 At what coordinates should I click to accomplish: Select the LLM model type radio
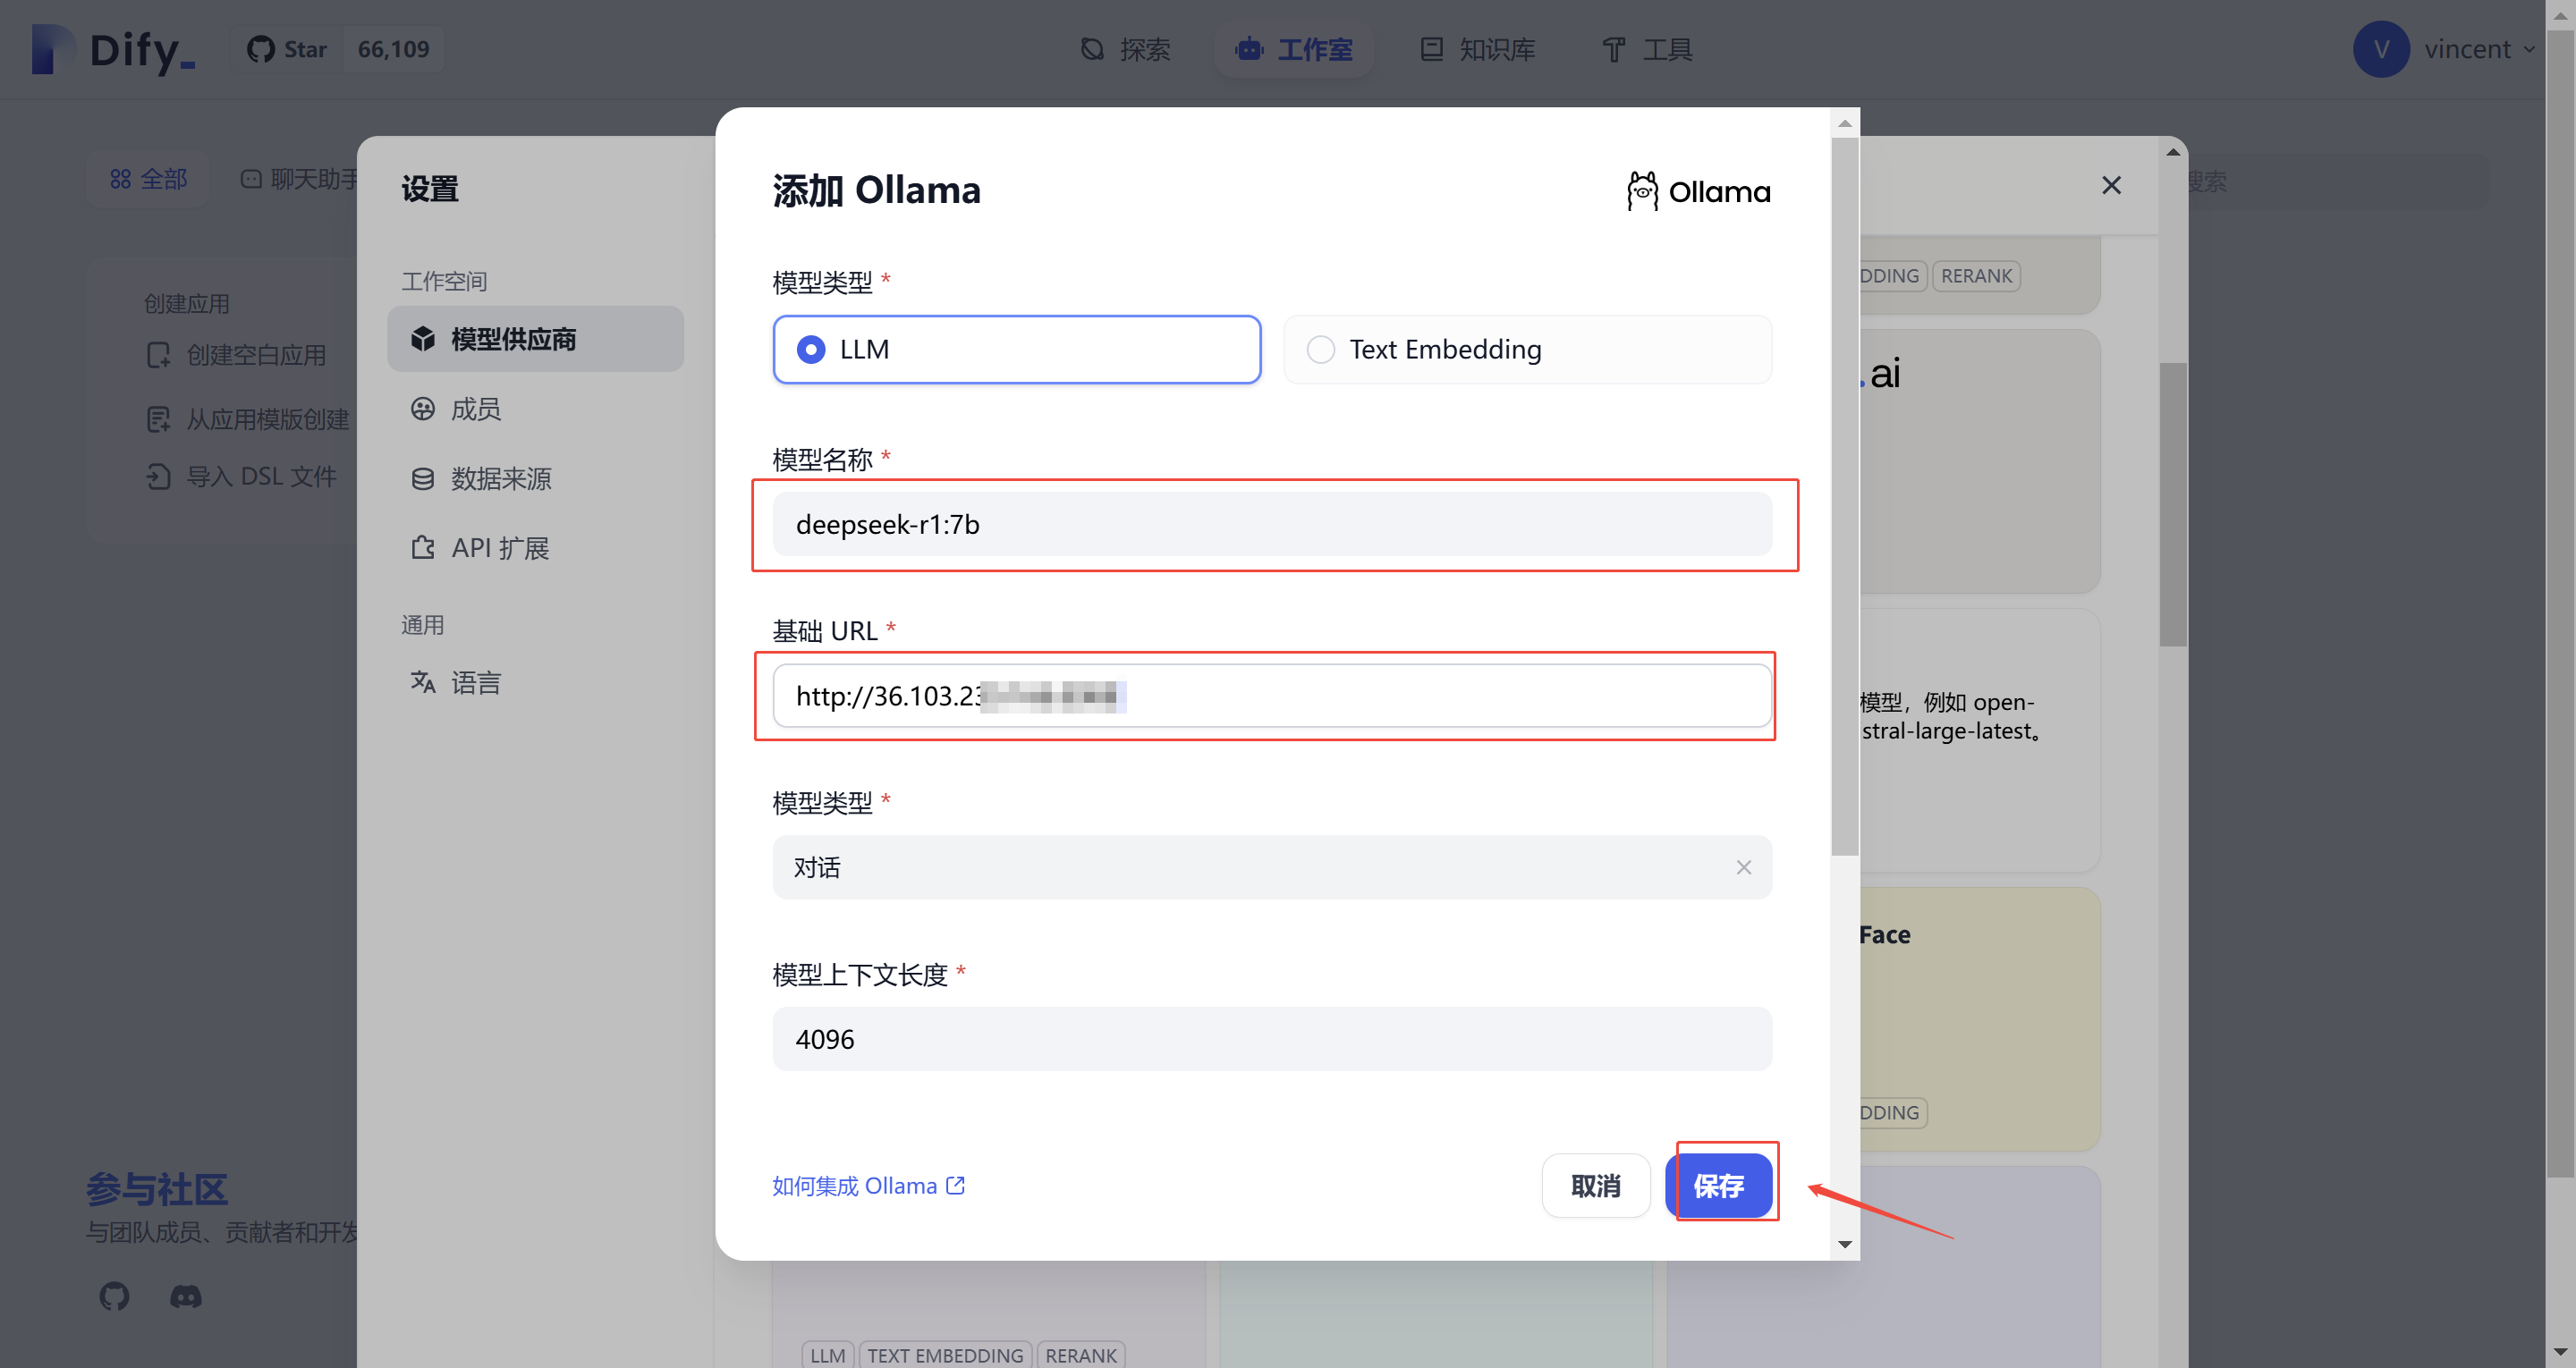coord(1016,349)
